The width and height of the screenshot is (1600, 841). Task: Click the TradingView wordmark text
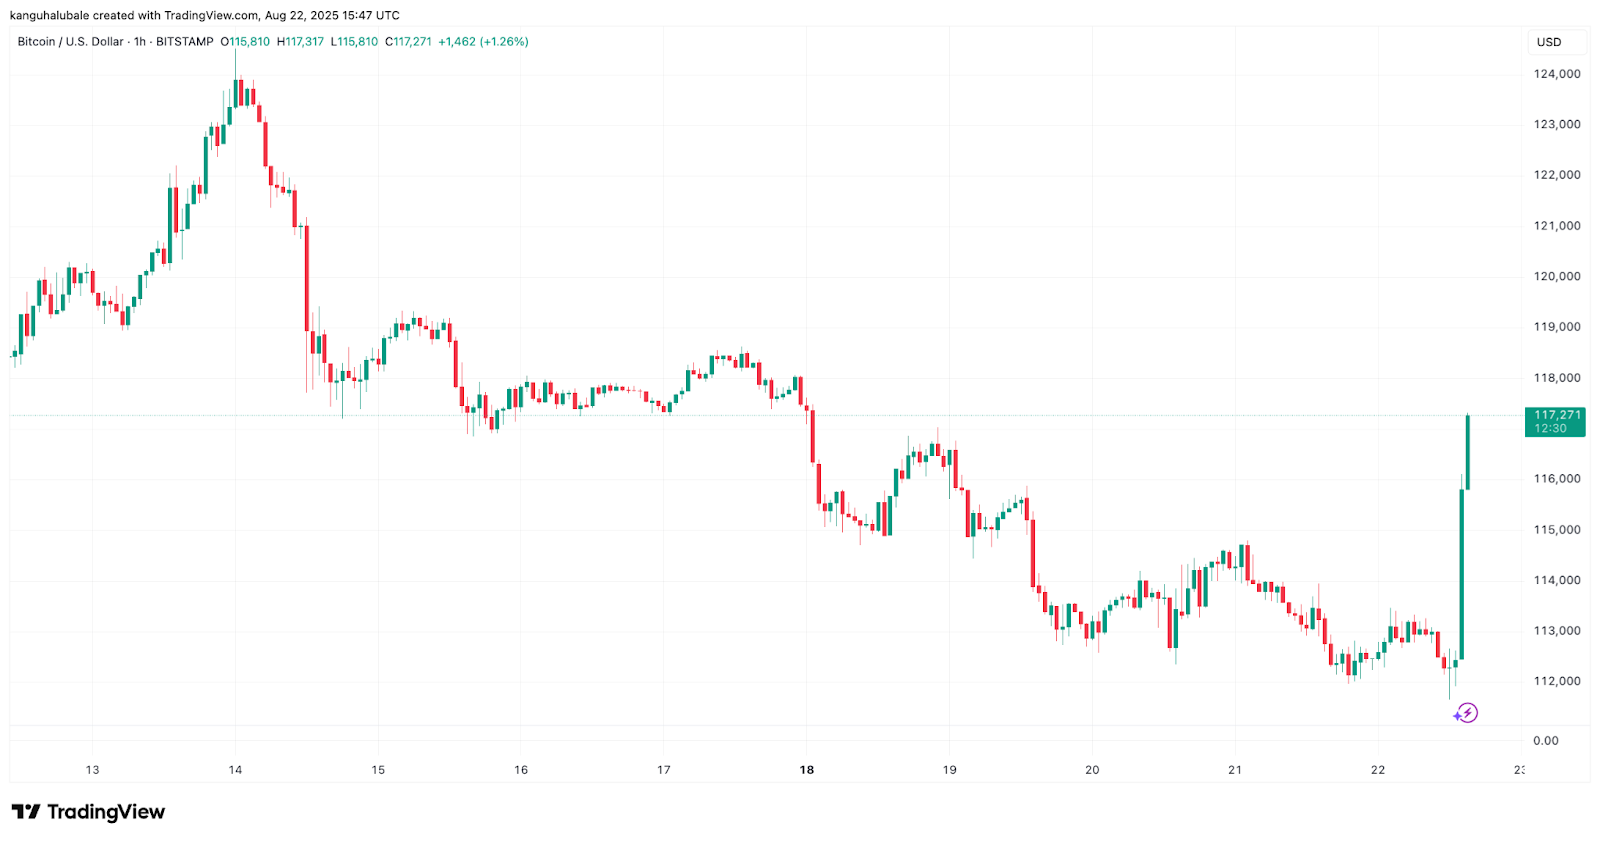coord(106,812)
